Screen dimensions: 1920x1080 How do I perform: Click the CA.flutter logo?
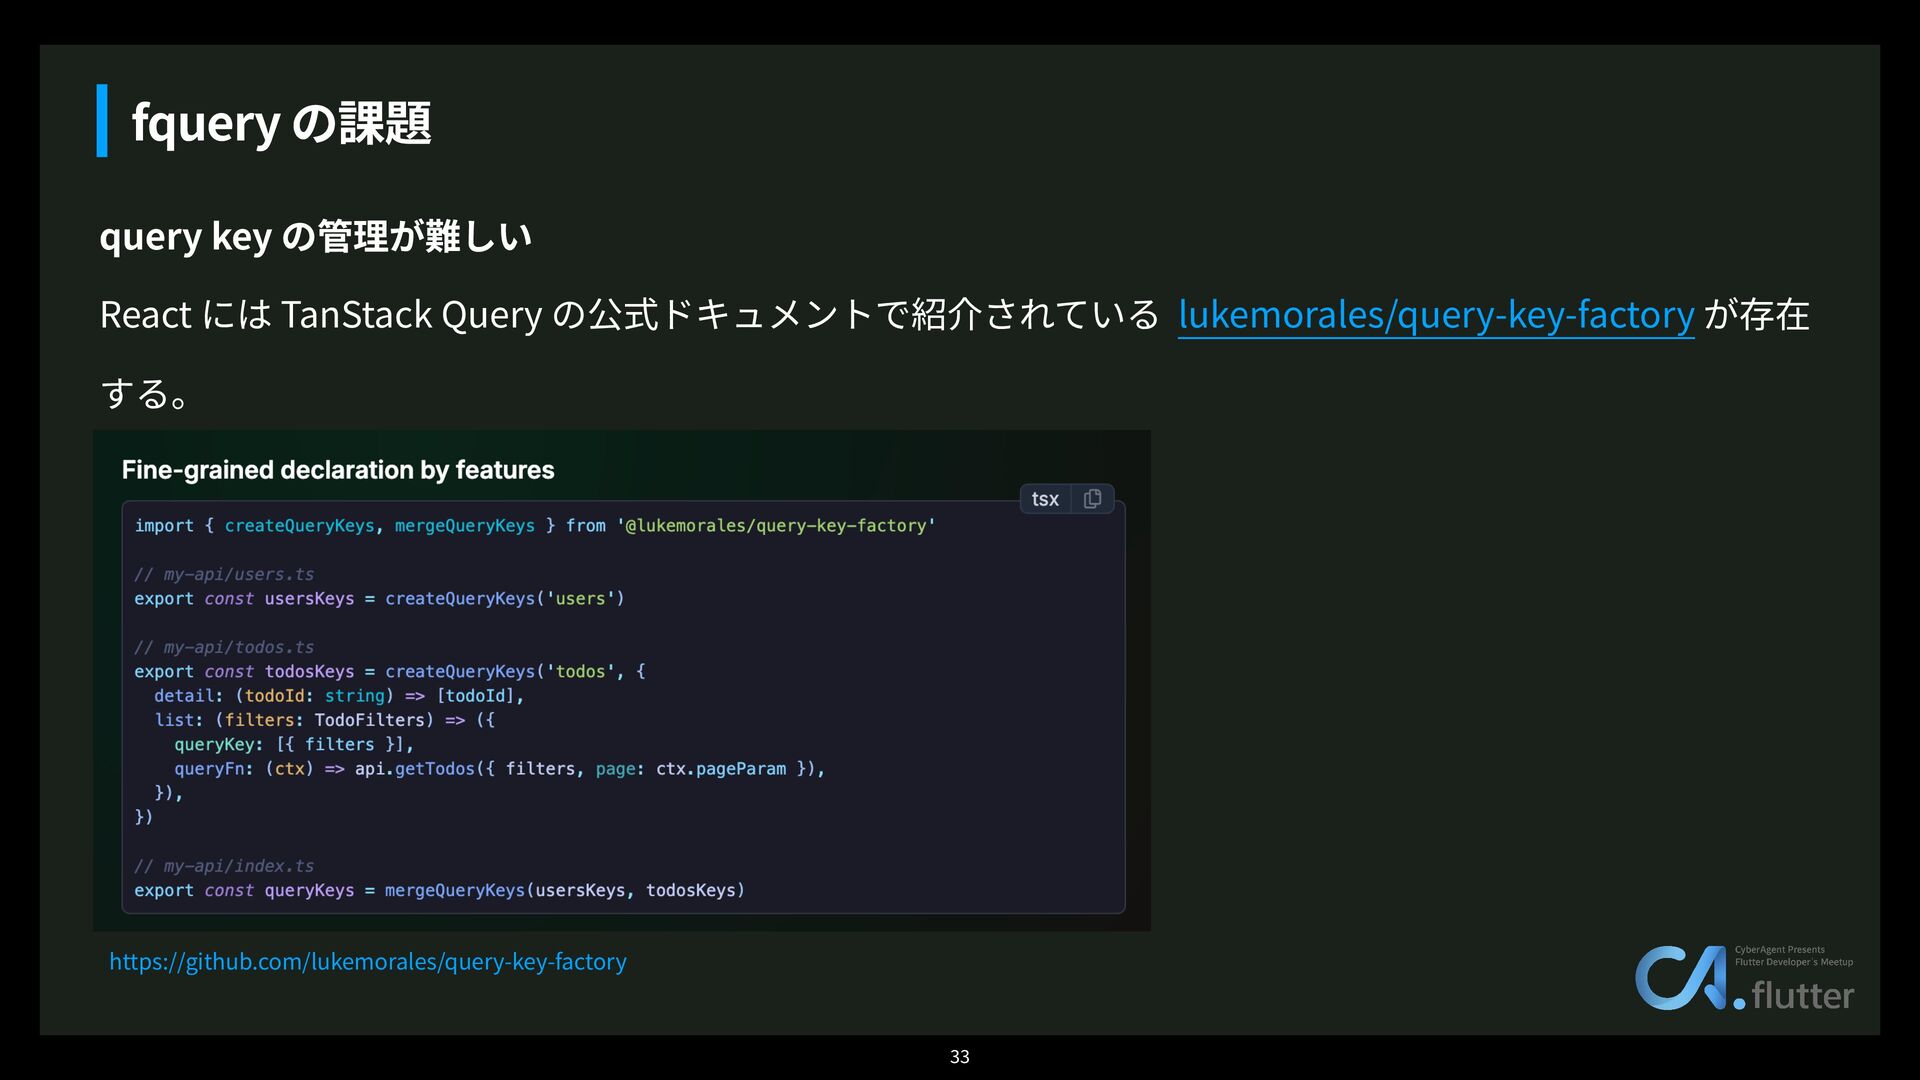1744,978
